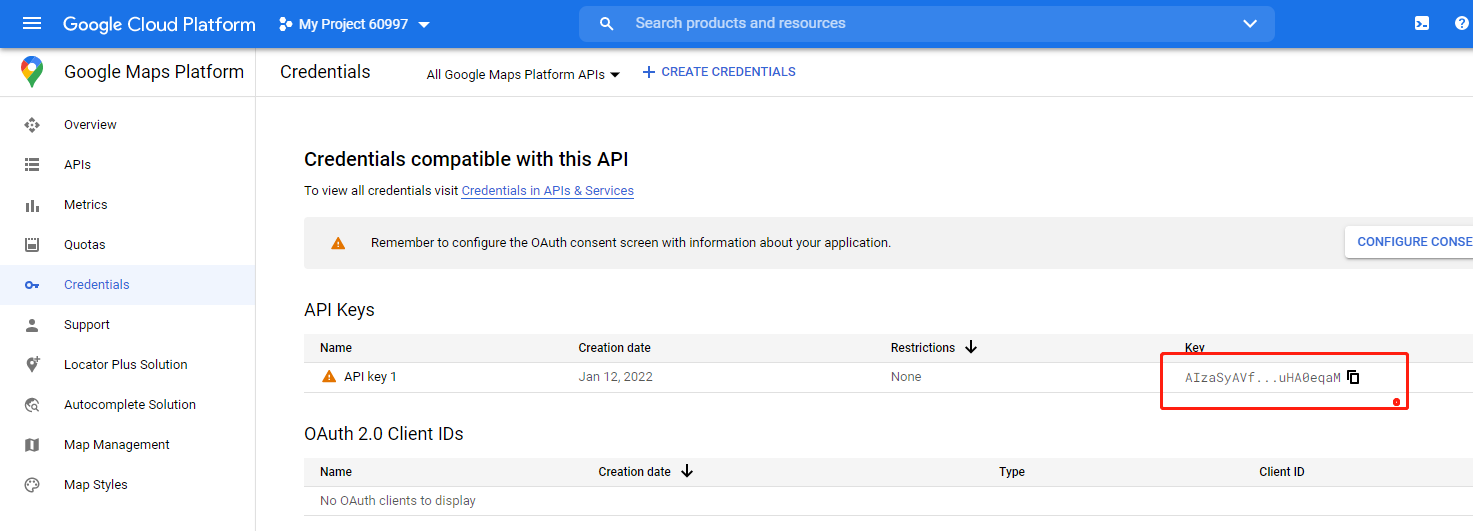This screenshot has width=1473, height=531.
Task: Click the API Keys section heading
Action: pyautogui.click(x=339, y=310)
